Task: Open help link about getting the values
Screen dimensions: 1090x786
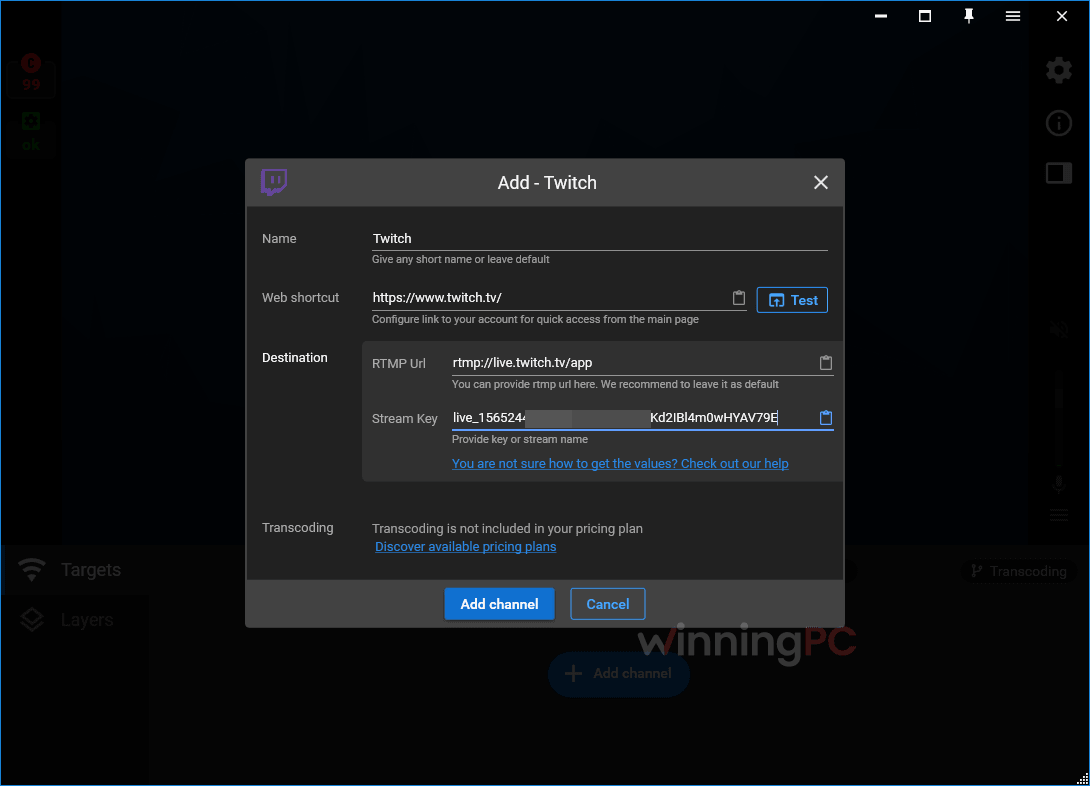Action: click(x=620, y=464)
